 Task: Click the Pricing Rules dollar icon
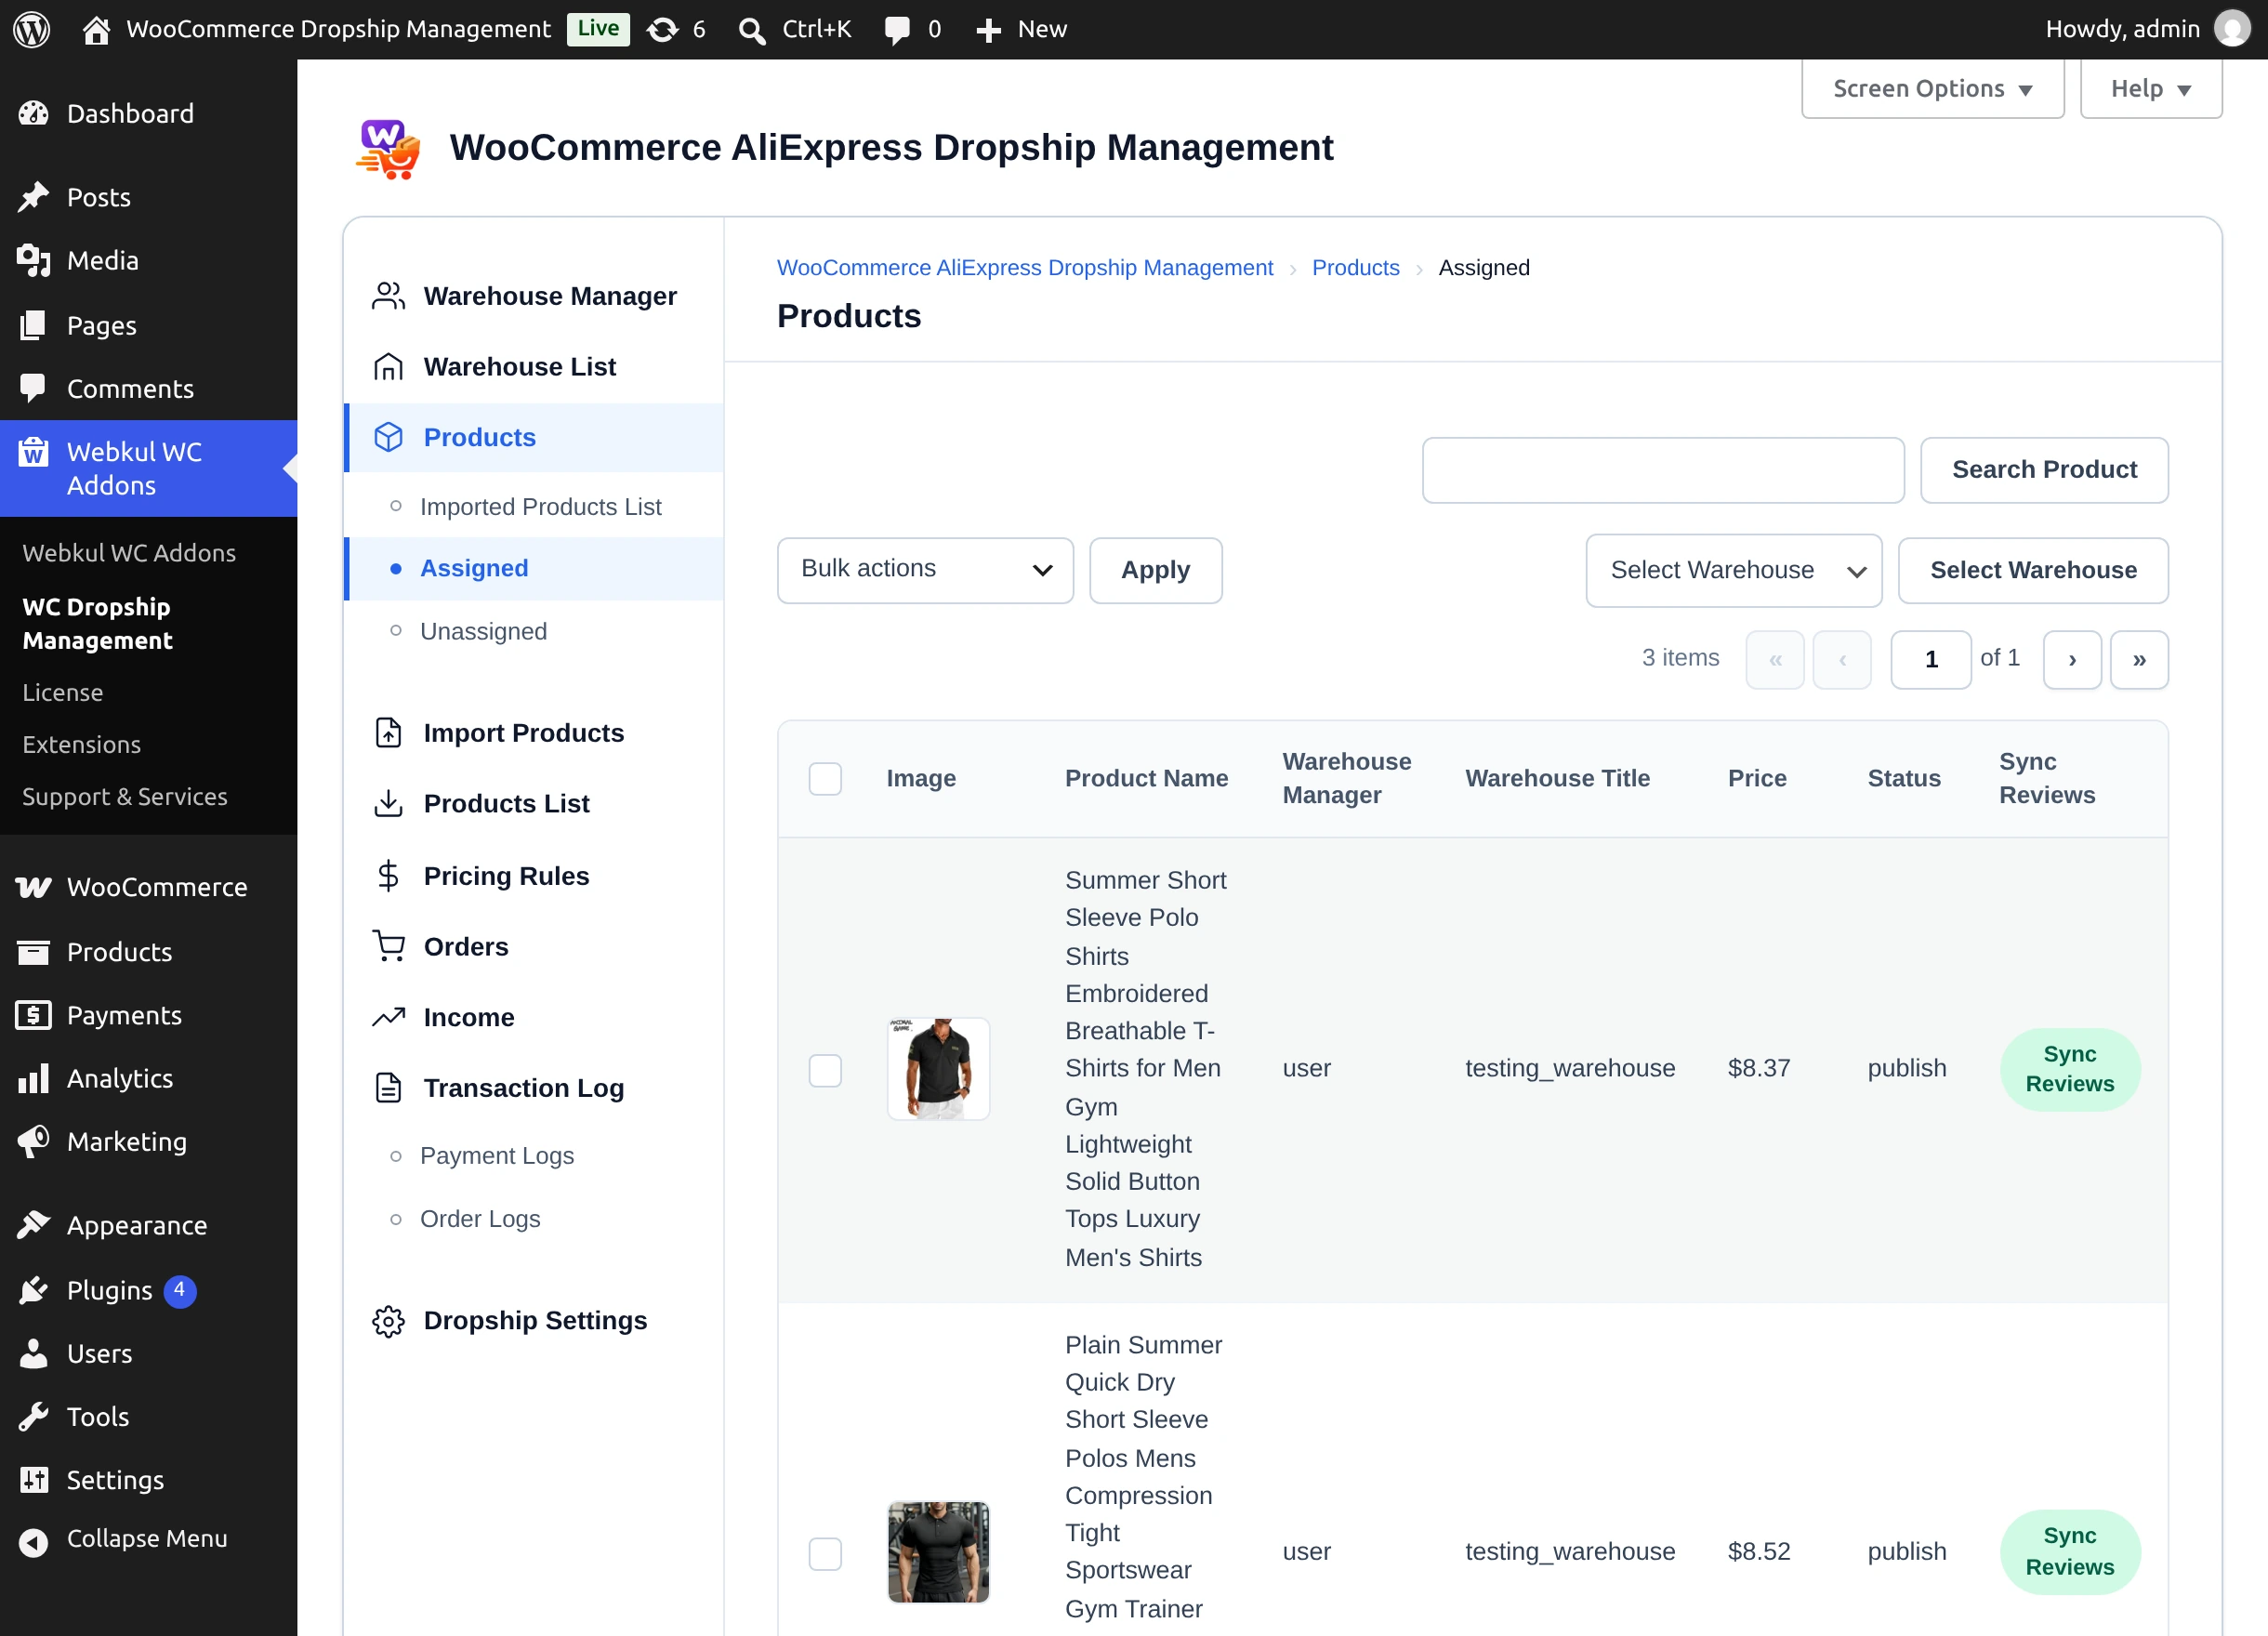388,876
